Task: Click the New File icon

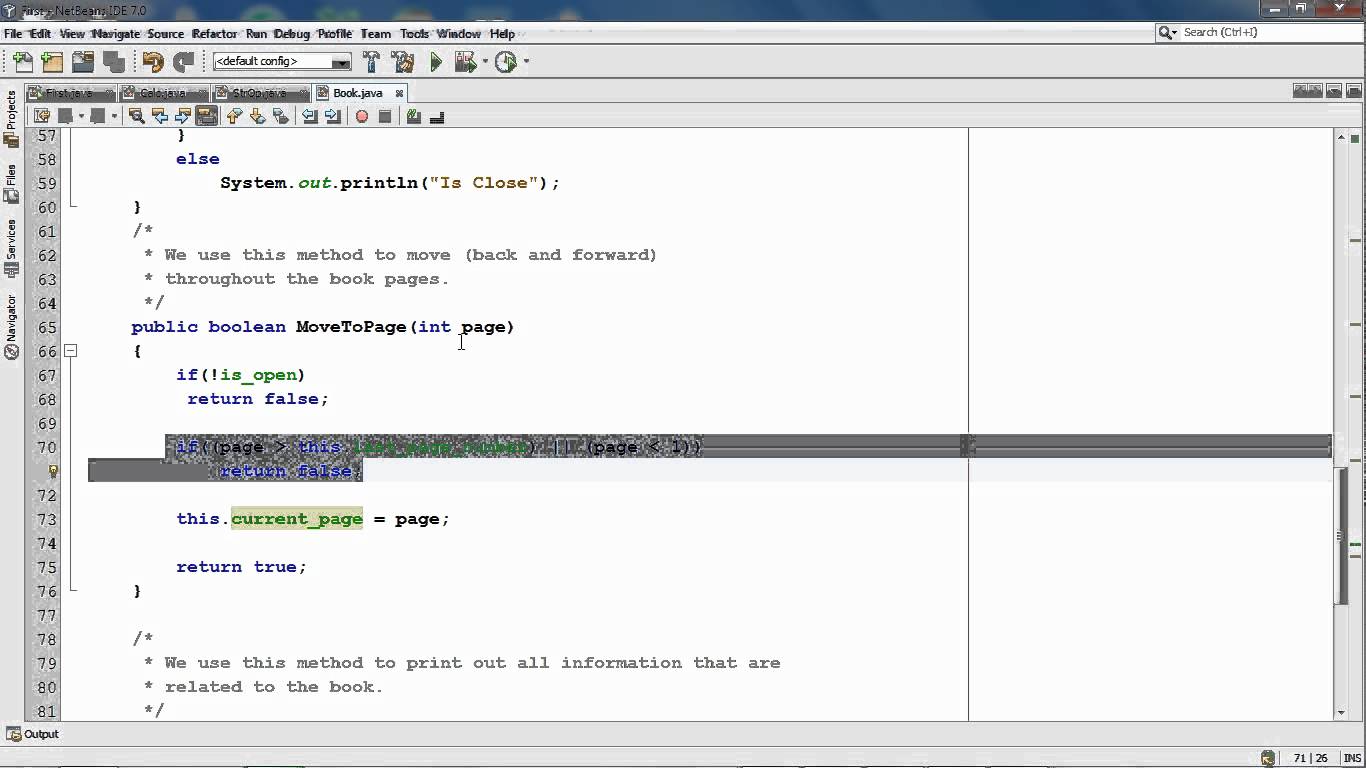Action: pos(22,62)
